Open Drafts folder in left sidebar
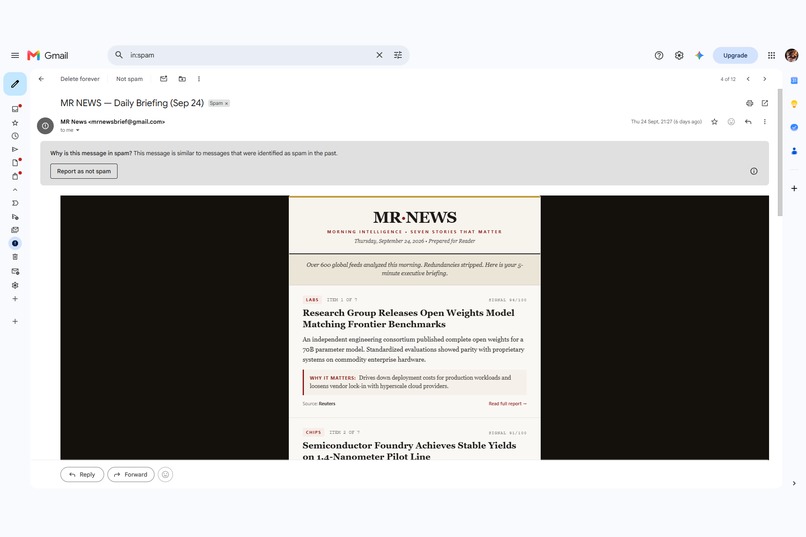This screenshot has height=537, width=806. [x=15, y=163]
